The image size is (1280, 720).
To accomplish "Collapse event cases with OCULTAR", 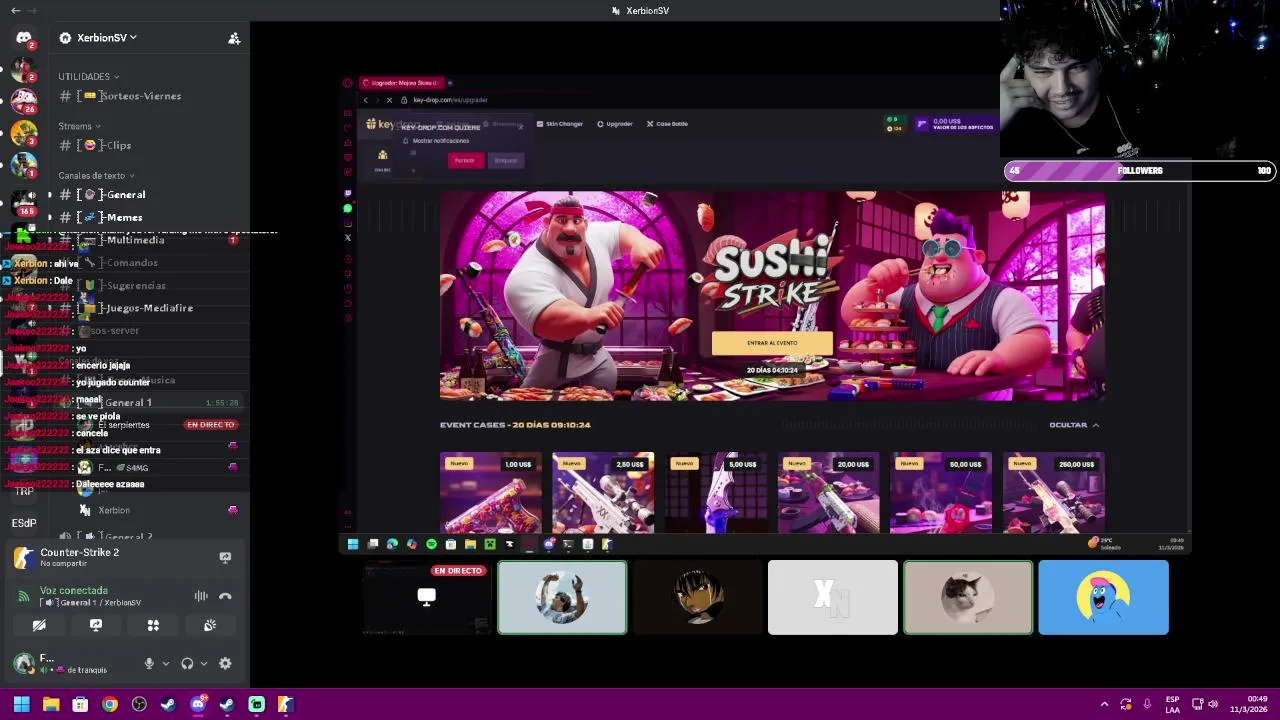I will (1074, 425).
